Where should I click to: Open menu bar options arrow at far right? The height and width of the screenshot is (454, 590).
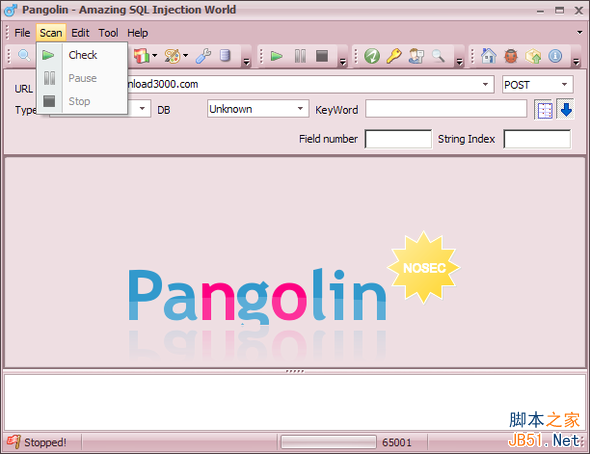pos(579,33)
